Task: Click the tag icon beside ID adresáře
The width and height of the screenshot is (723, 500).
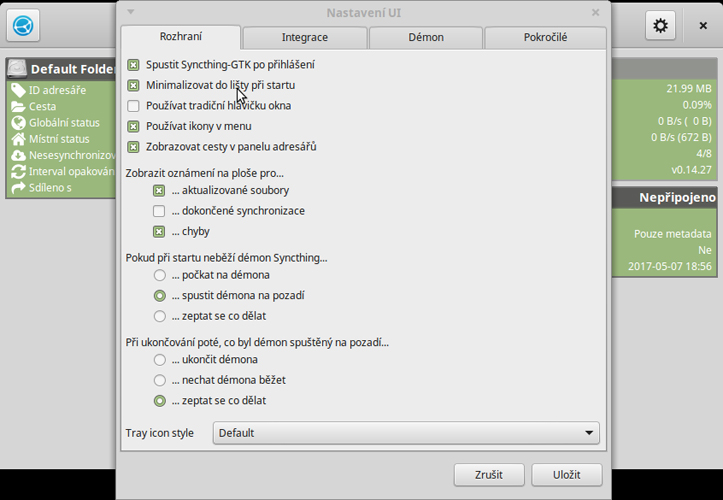Action: point(18,90)
